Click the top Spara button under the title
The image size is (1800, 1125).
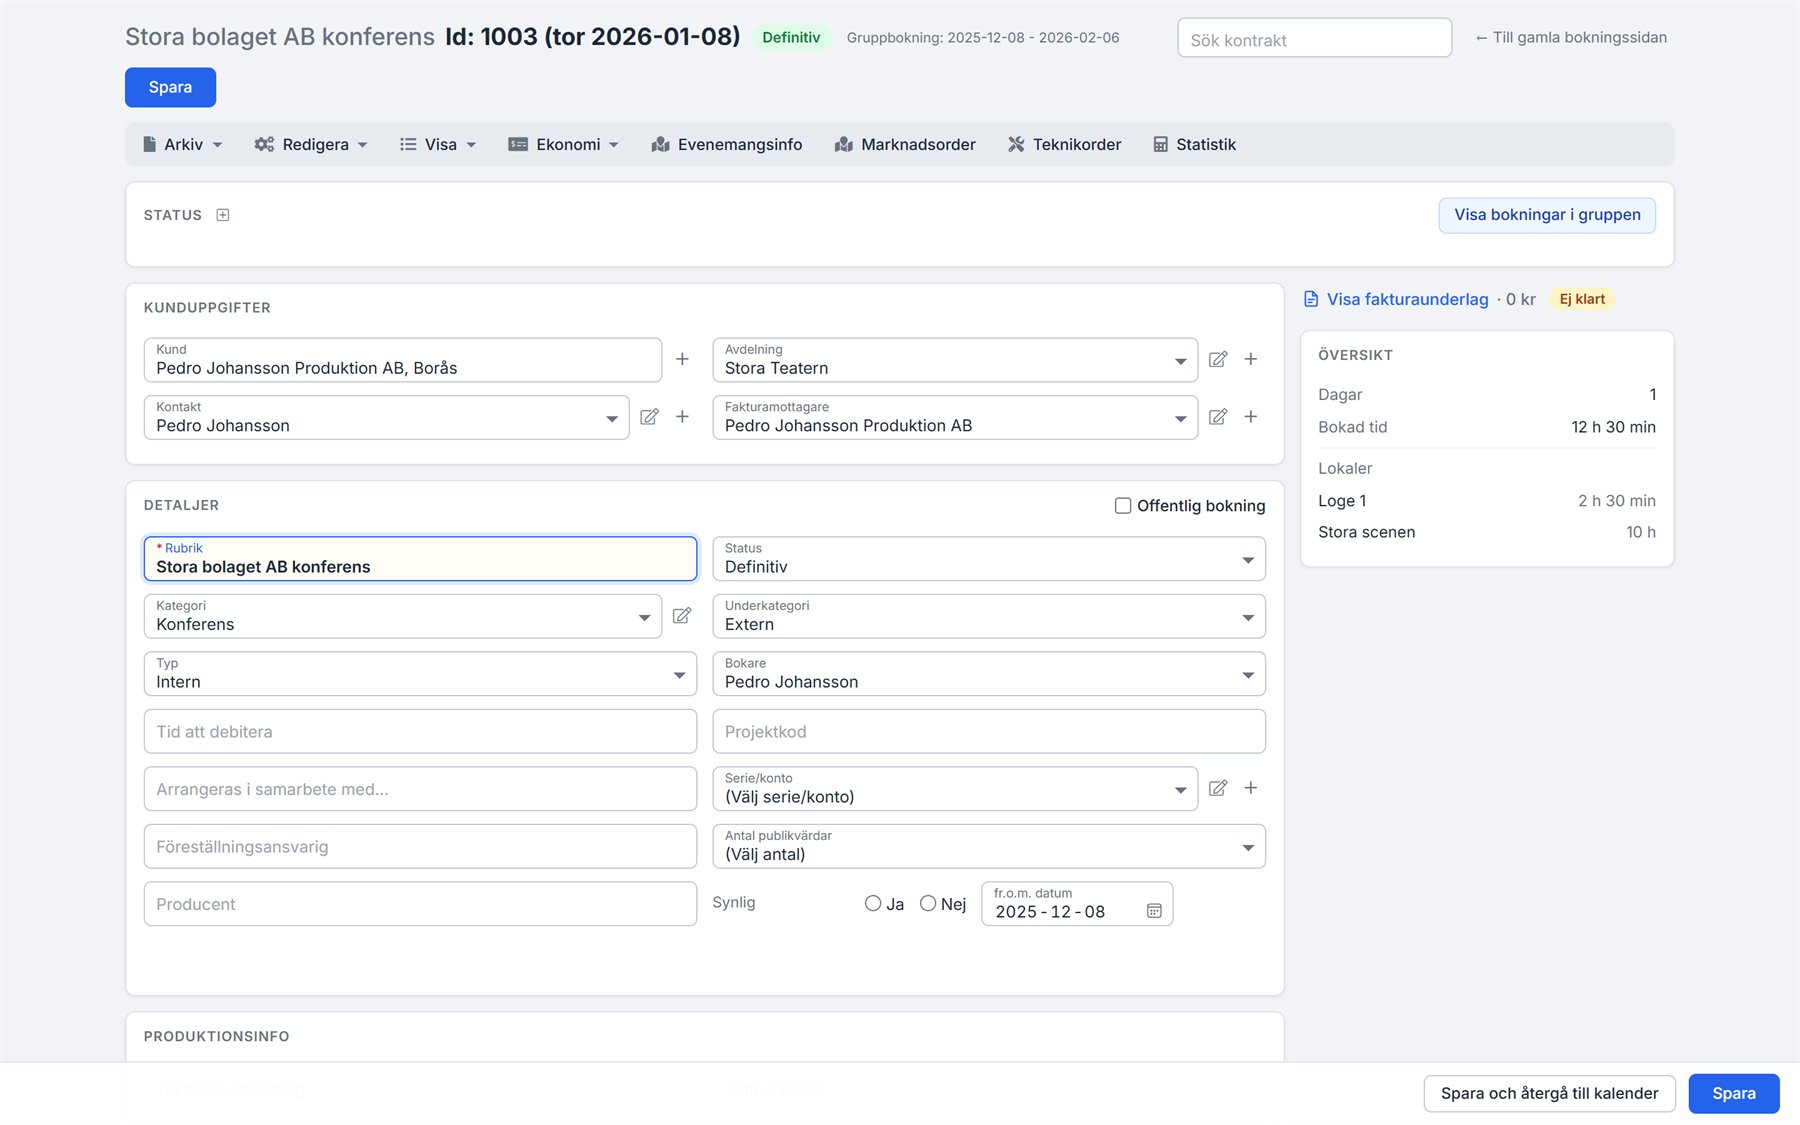(x=170, y=87)
